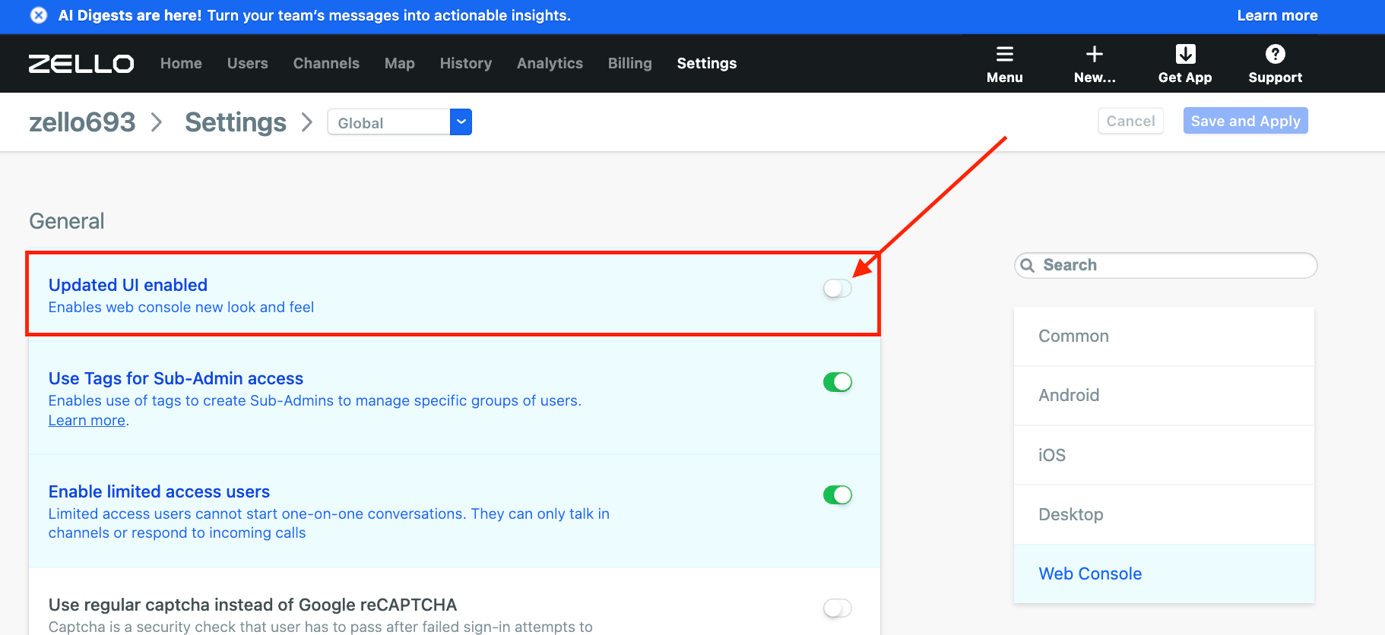Click the Settings breadcrumb heading

pyautogui.click(x=236, y=122)
